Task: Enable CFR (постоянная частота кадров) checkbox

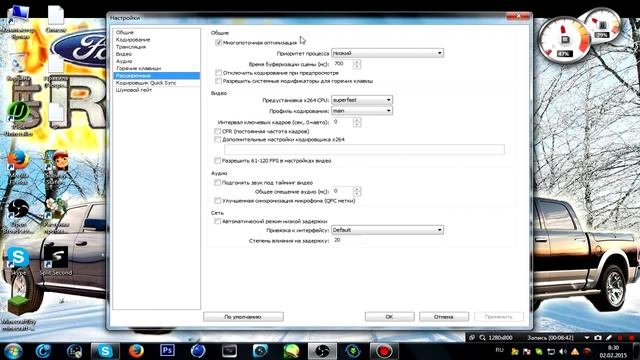Action: click(x=218, y=131)
